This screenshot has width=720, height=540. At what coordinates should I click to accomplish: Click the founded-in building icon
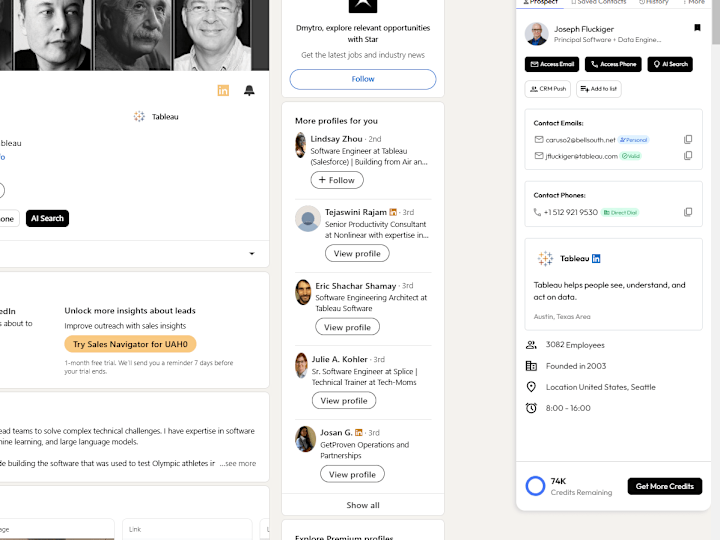(531, 366)
